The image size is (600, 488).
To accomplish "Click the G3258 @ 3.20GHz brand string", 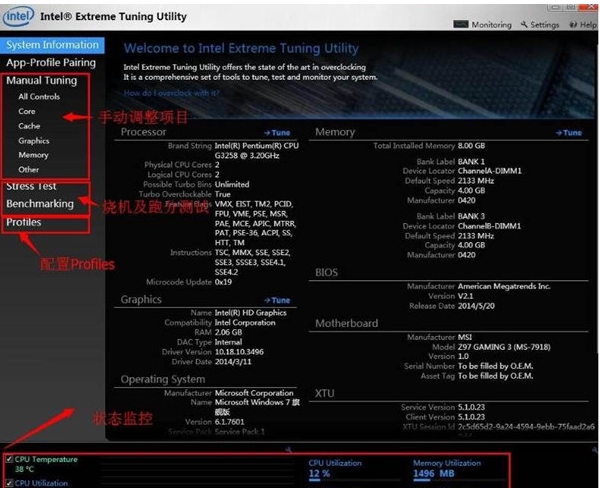I will tap(247, 155).
